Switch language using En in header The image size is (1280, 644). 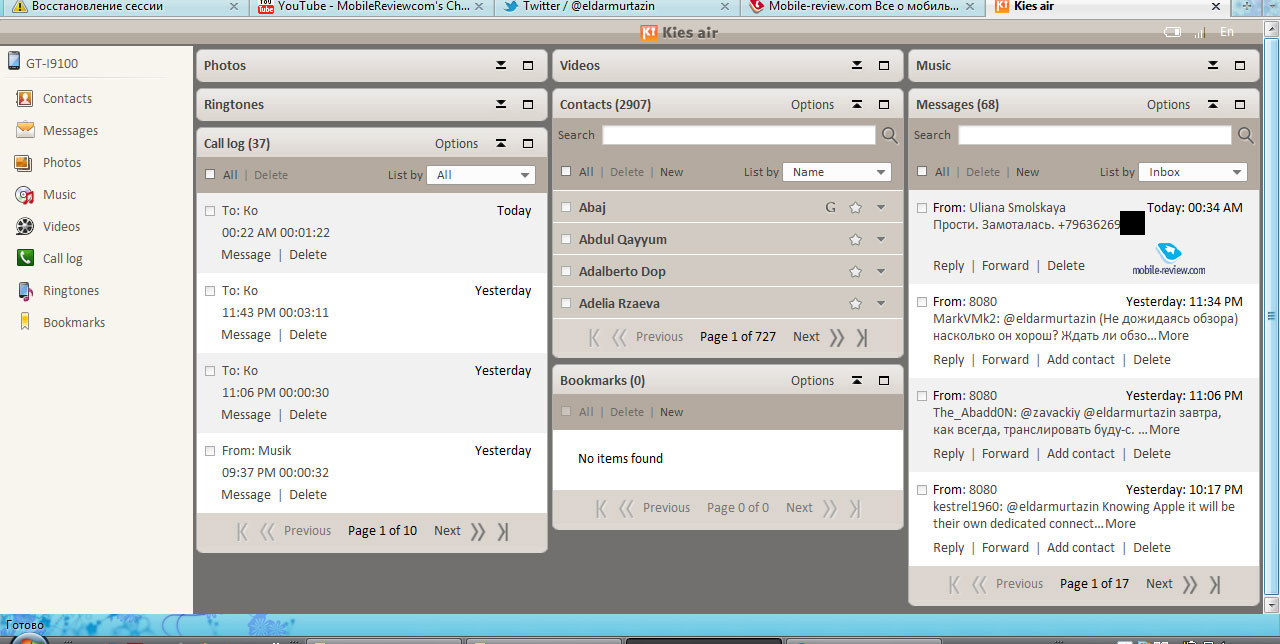1227,32
